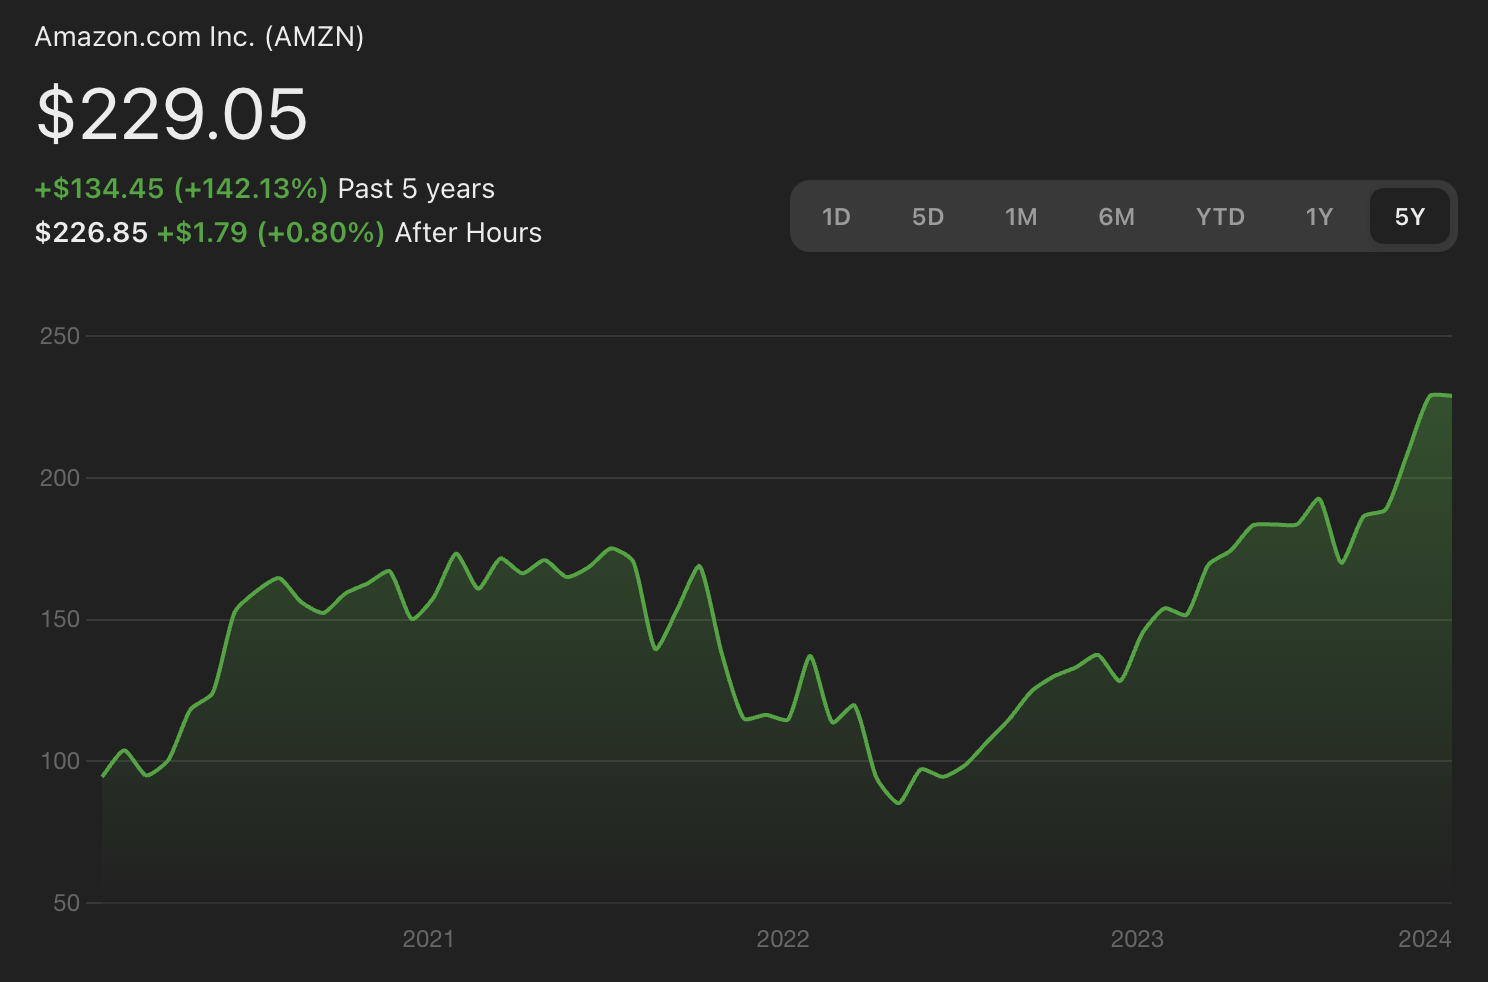Image resolution: width=1488 pixels, height=982 pixels.
Task: Click the Amazon.com Inc. (AMZN) title
Action: [x=199, y=37]
